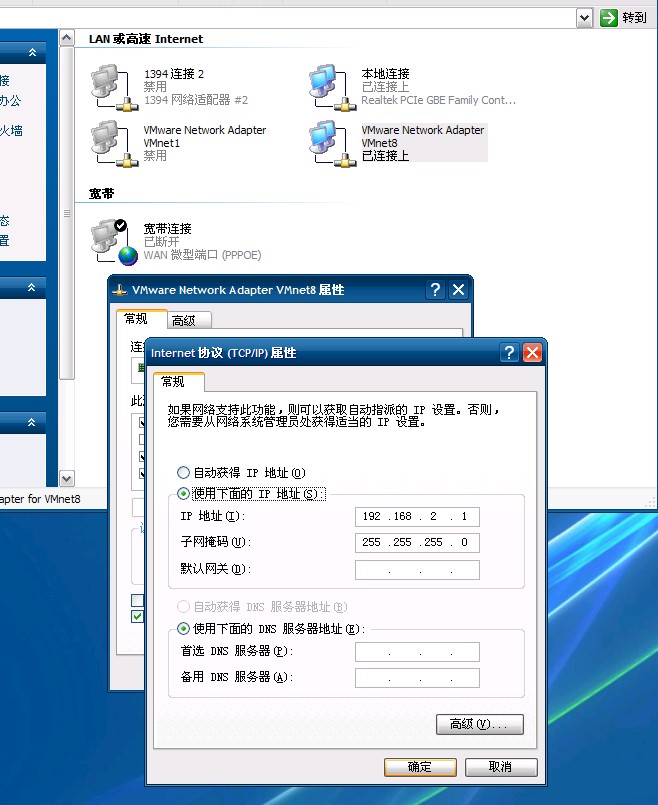The width and height of the screenshot is (658, 805).
Task: Confirm with the 确定 button
Action: [420, 767]
